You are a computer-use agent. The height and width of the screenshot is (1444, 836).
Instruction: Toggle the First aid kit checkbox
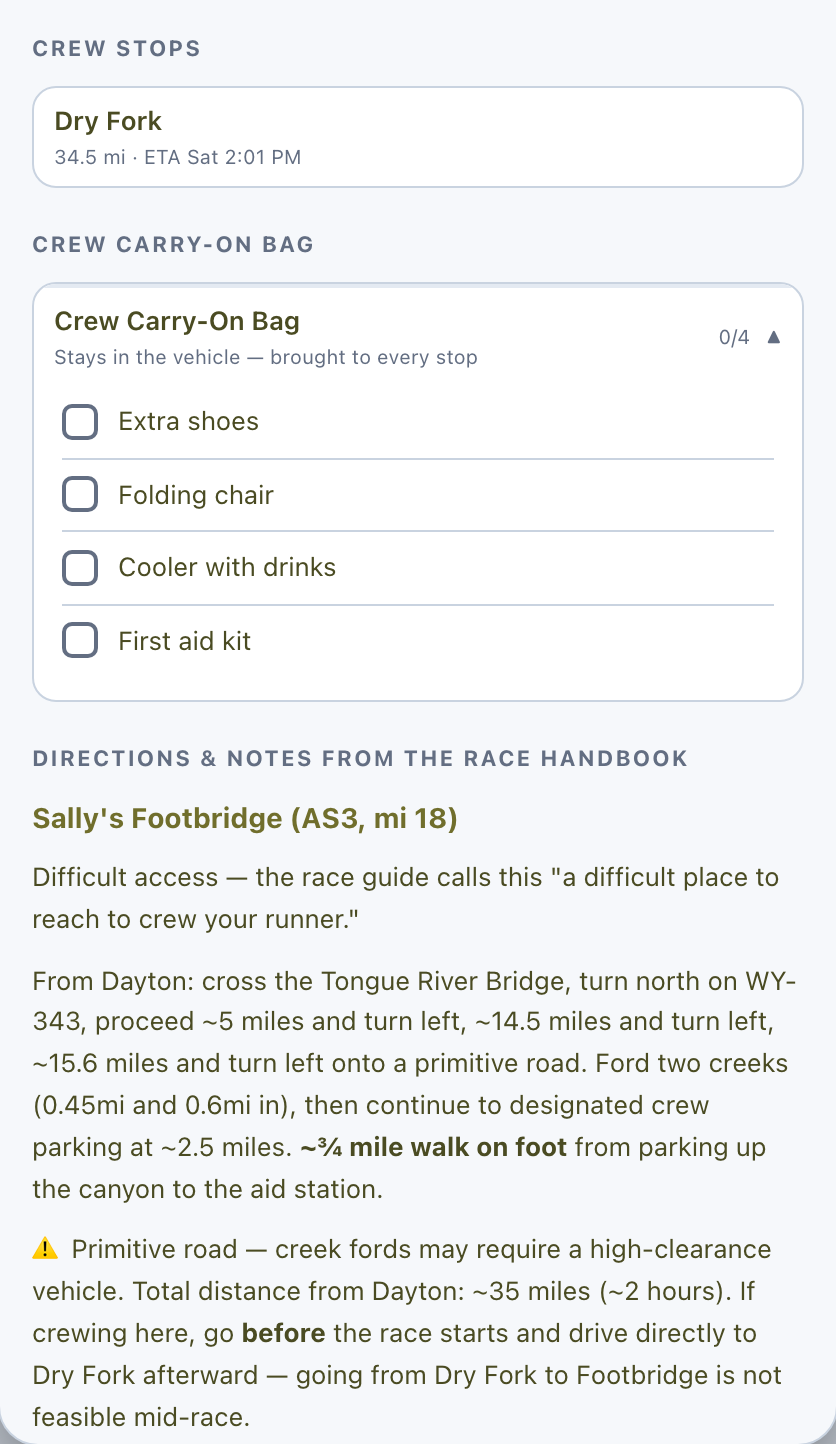[x=80, y=640]
